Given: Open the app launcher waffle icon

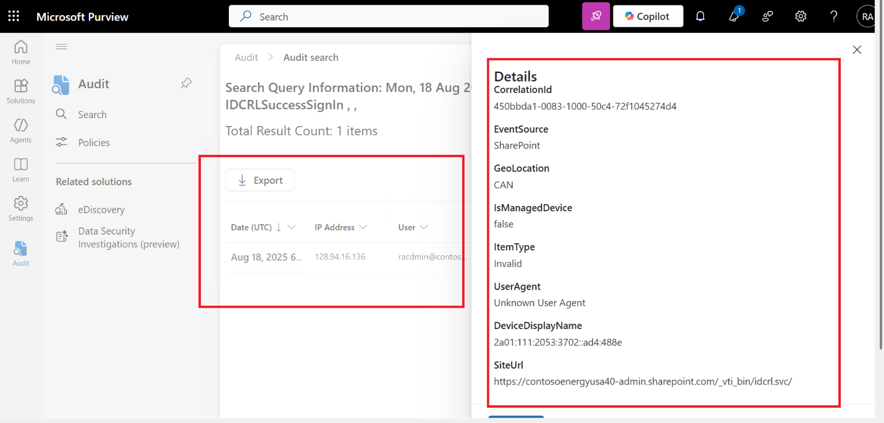Looking at the screenshot, I should coord(13,16).
